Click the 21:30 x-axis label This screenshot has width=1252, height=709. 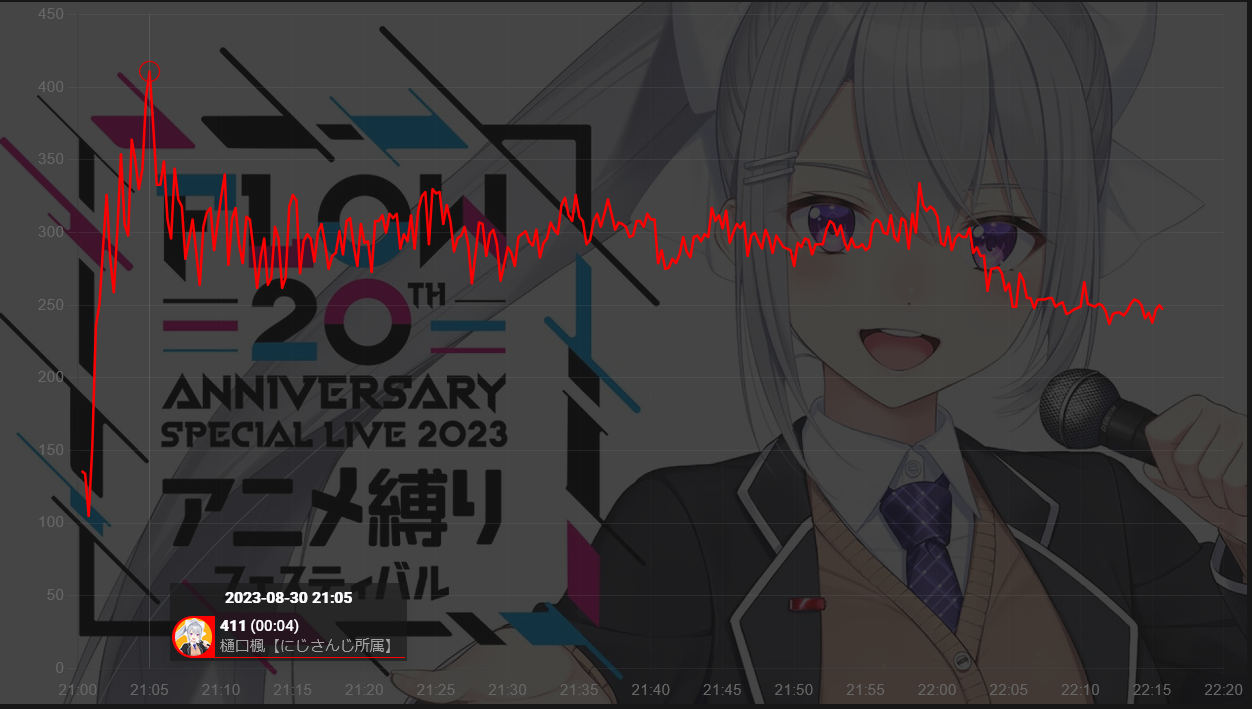tap(507, 690)
